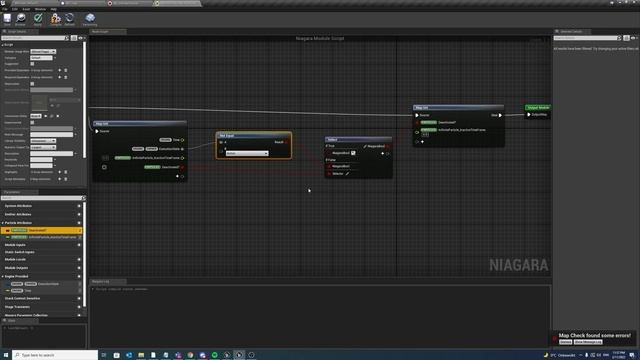Clear the Required Dependencies array with trash icon
The image size is (640, 360).
[66, 77]
